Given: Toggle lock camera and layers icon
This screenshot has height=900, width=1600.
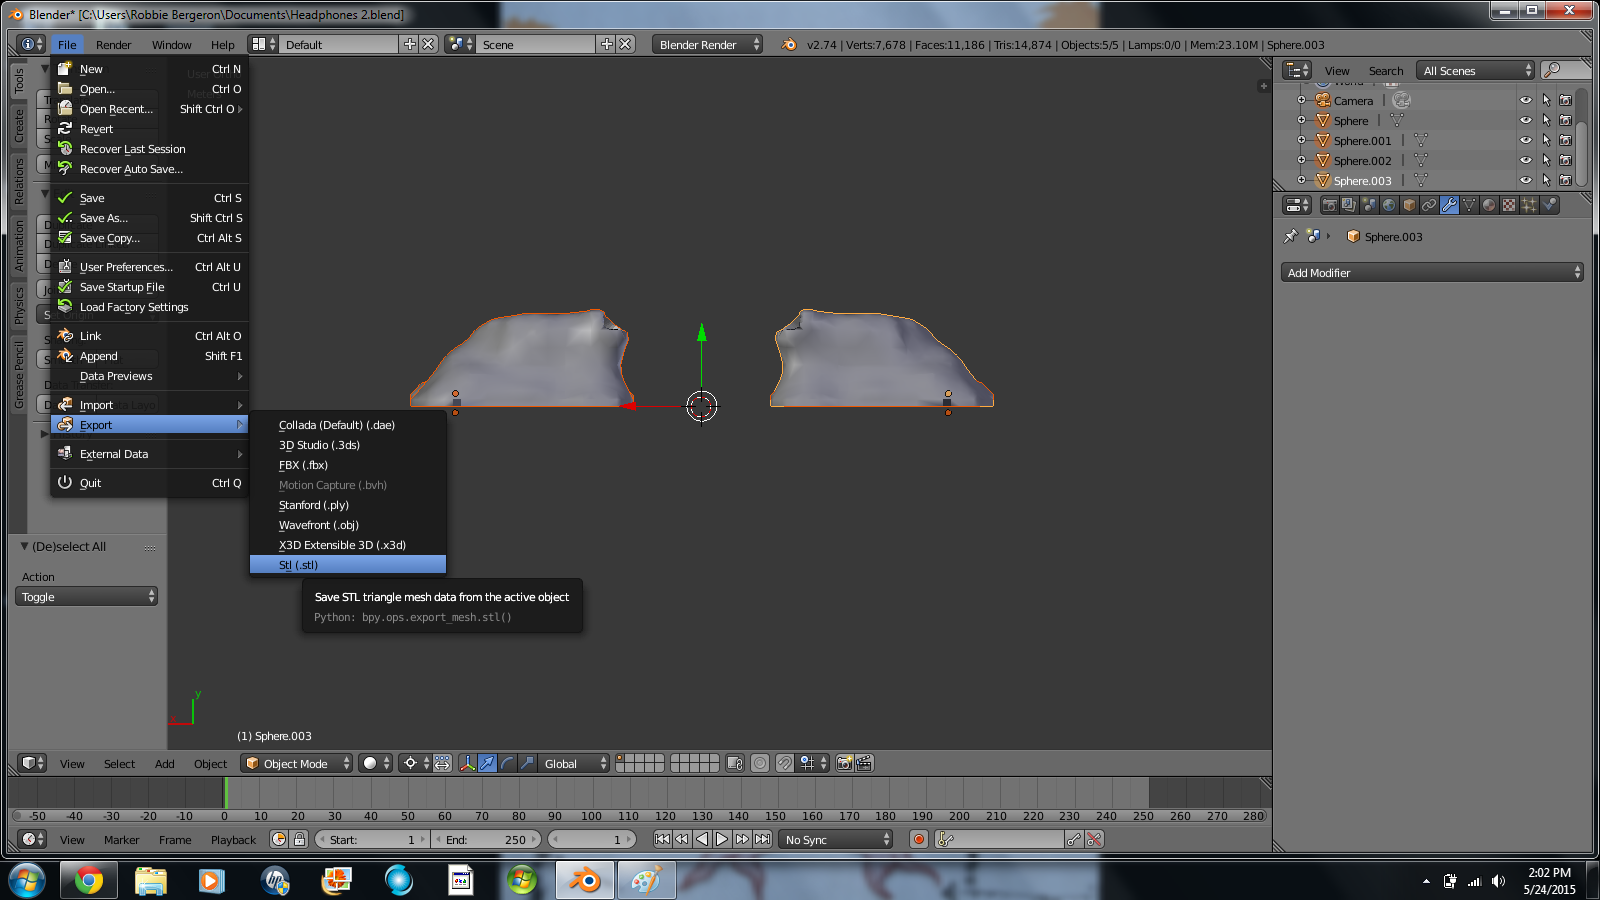Looking at the screenshot, I should coord(735,763).
